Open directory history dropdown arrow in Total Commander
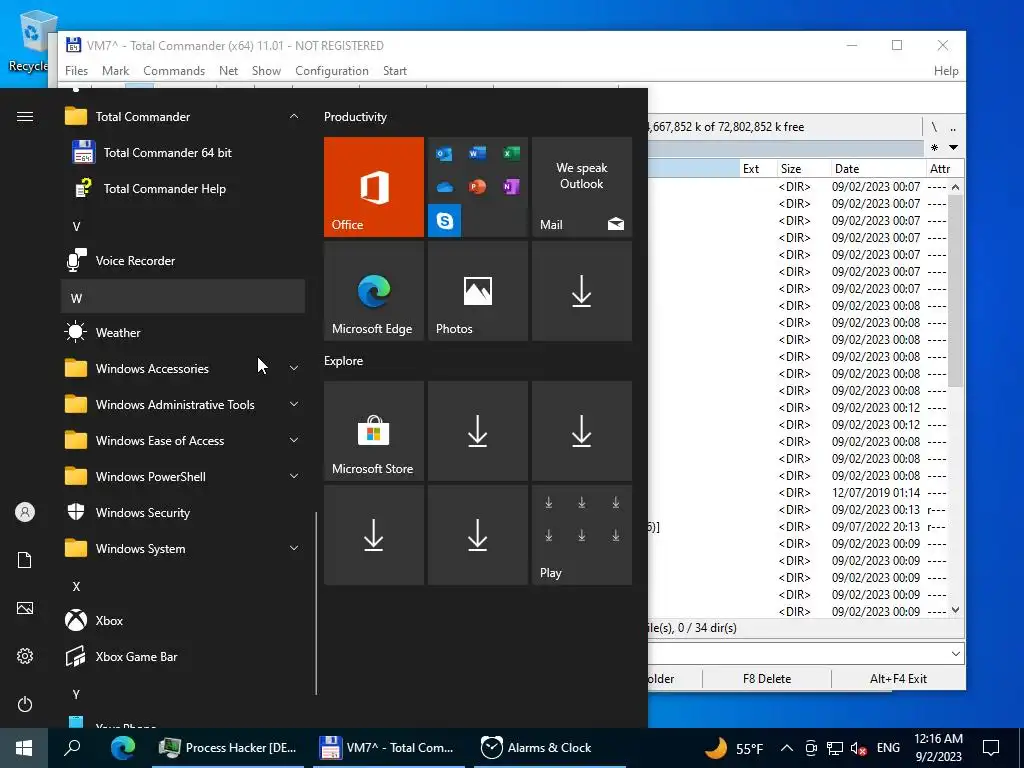 (x=953, y=148)
